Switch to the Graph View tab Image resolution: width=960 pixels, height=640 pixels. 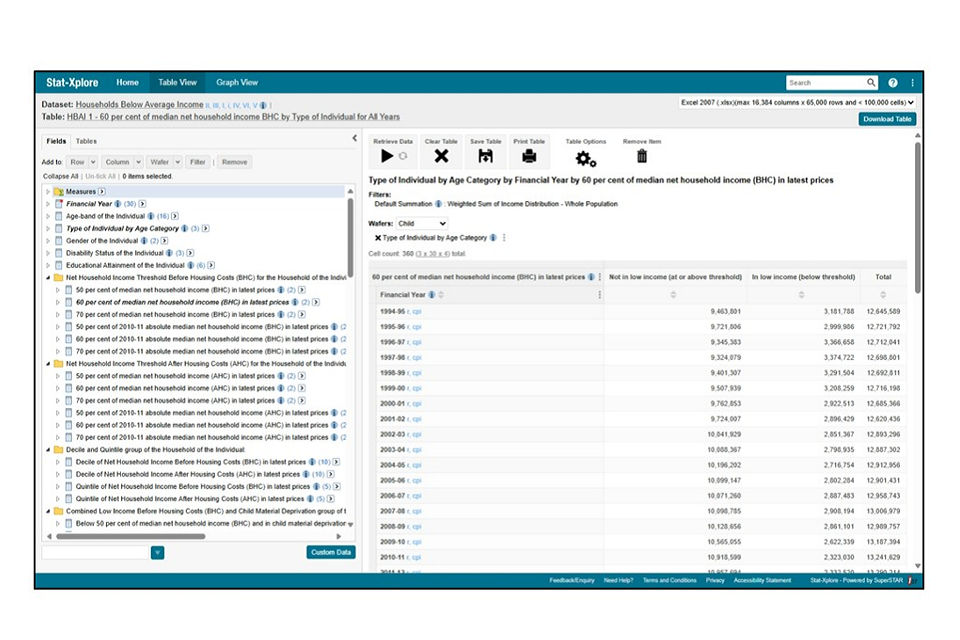[x=237, y=83]
